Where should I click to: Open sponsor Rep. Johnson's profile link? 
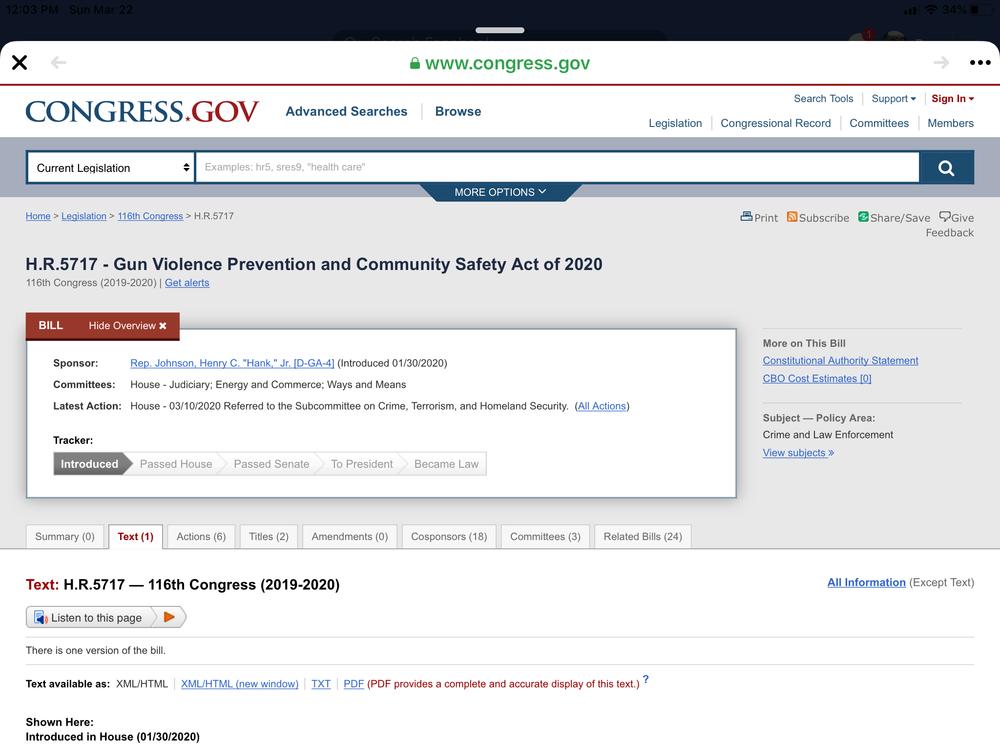[x=232, y=363]
